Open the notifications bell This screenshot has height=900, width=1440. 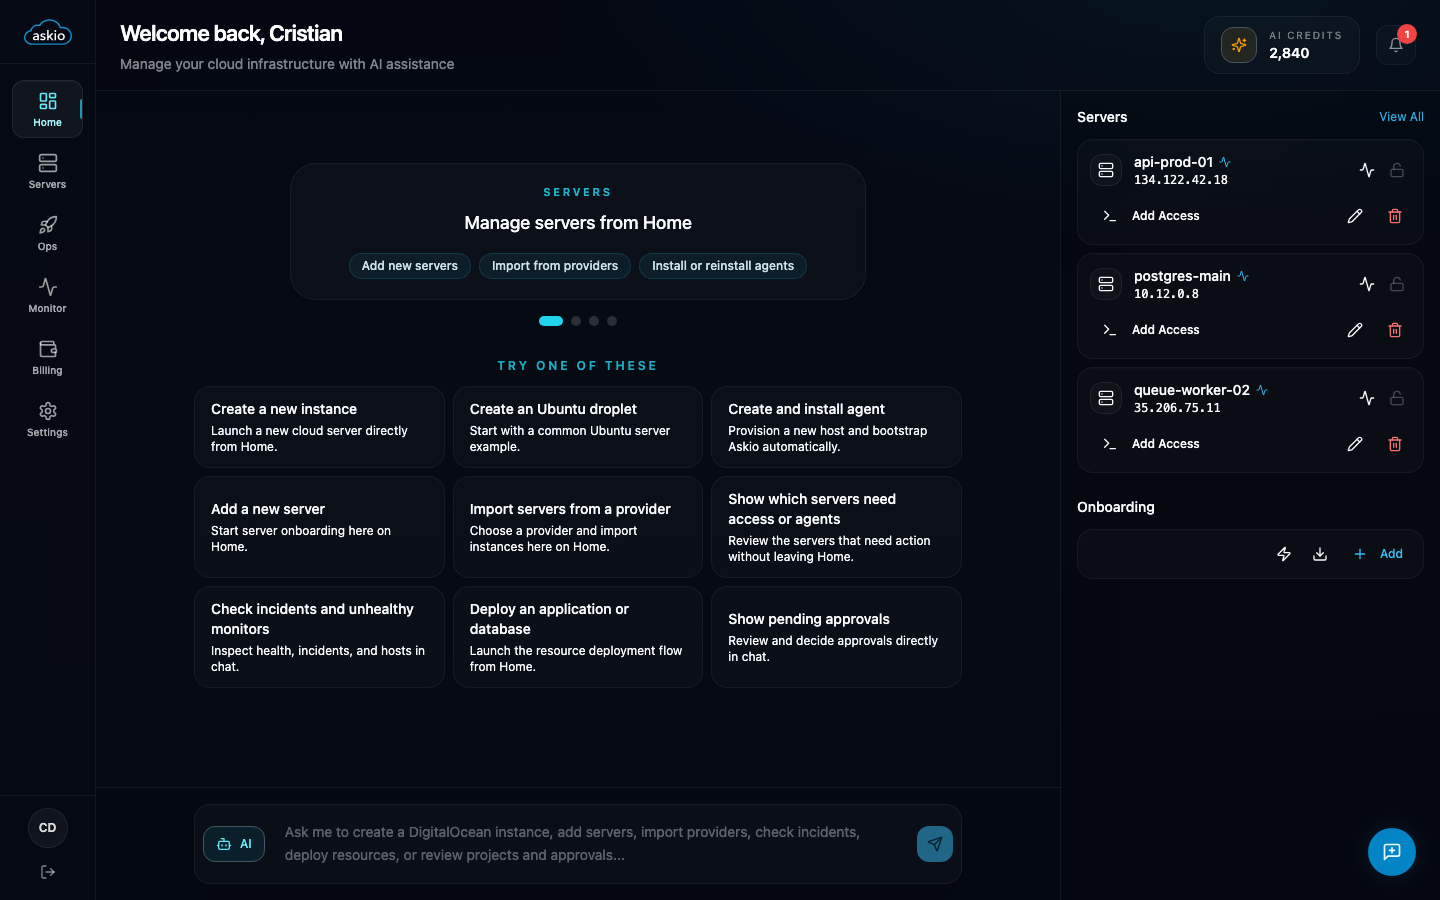(1396, 45)
